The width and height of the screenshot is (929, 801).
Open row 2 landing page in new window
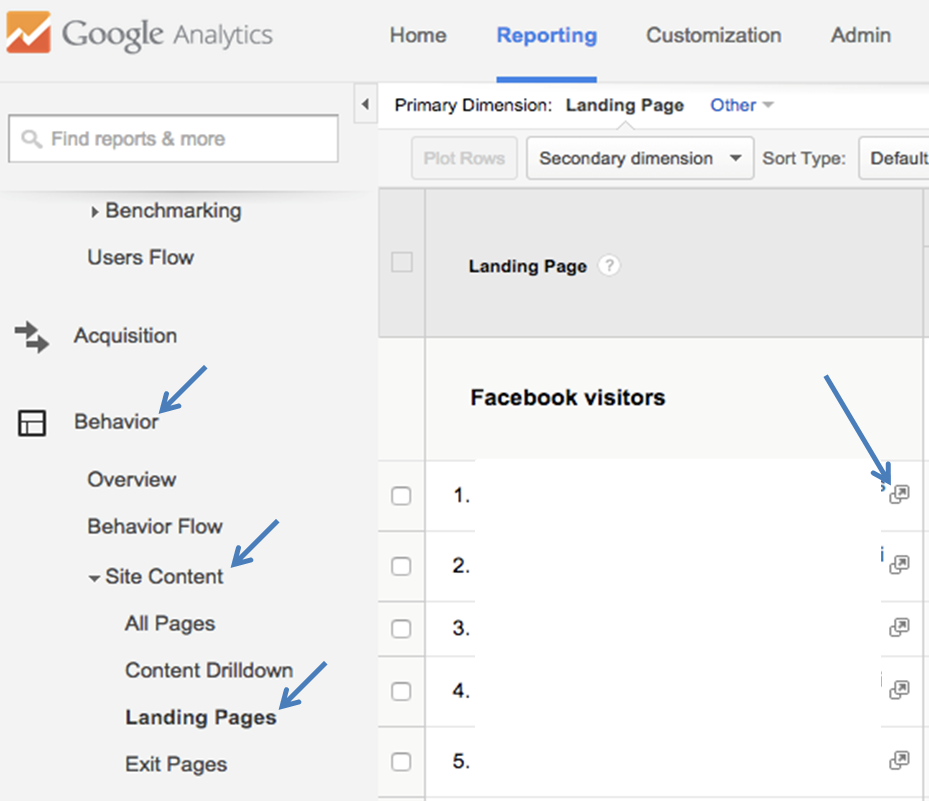(899, 564)
